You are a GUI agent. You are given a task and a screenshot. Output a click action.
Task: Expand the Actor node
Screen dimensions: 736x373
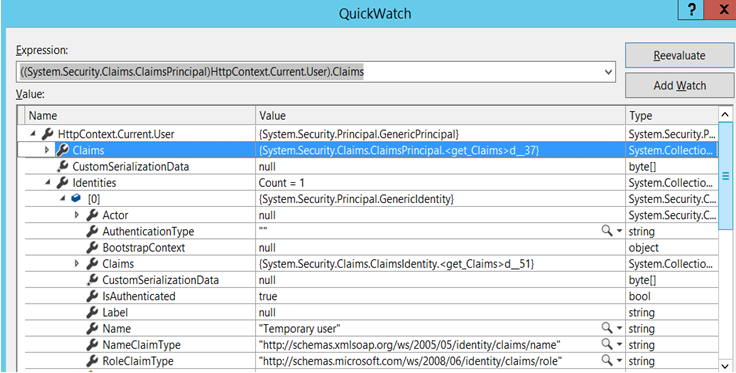point(77,215)
